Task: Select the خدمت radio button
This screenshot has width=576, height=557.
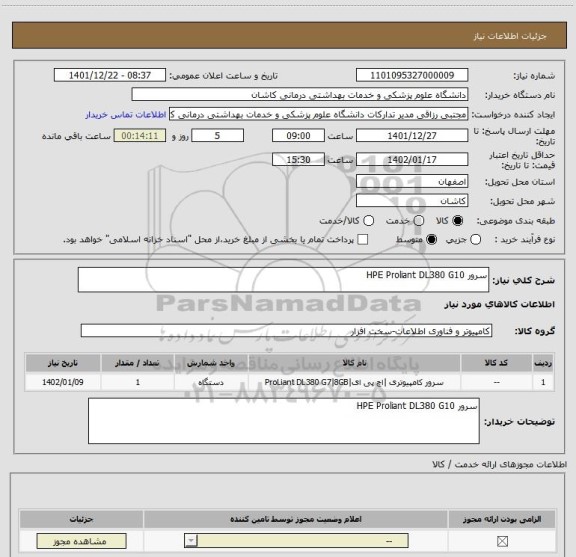Action: click(419, 220)
